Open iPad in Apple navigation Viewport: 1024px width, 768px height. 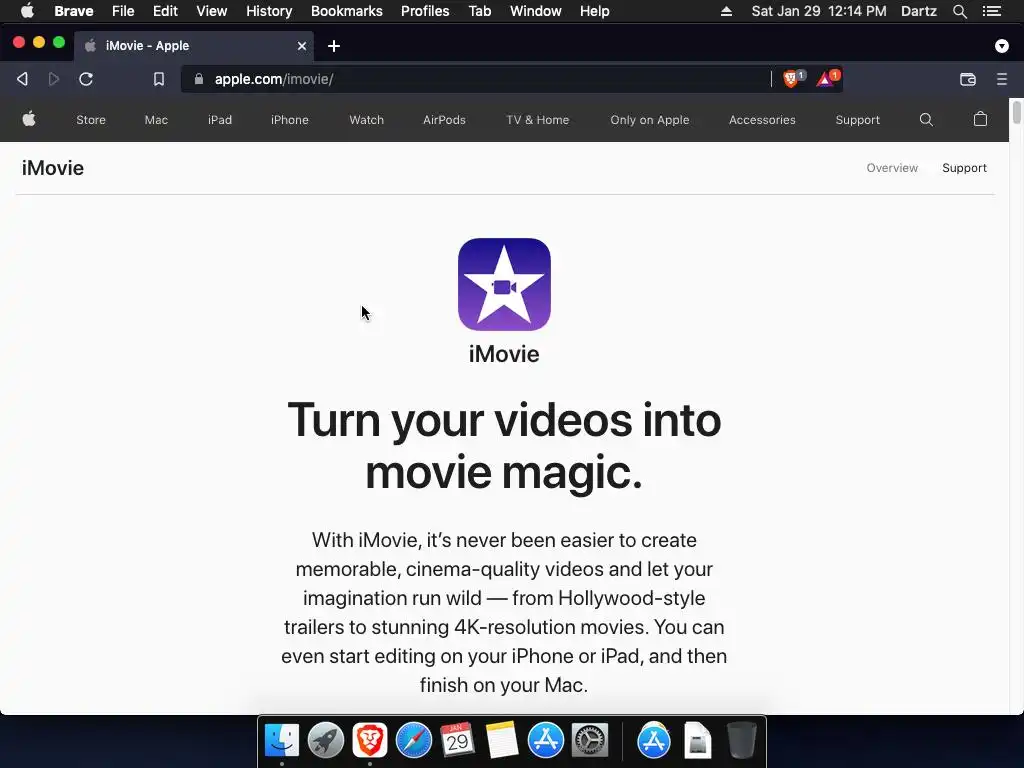coord(220,120)
